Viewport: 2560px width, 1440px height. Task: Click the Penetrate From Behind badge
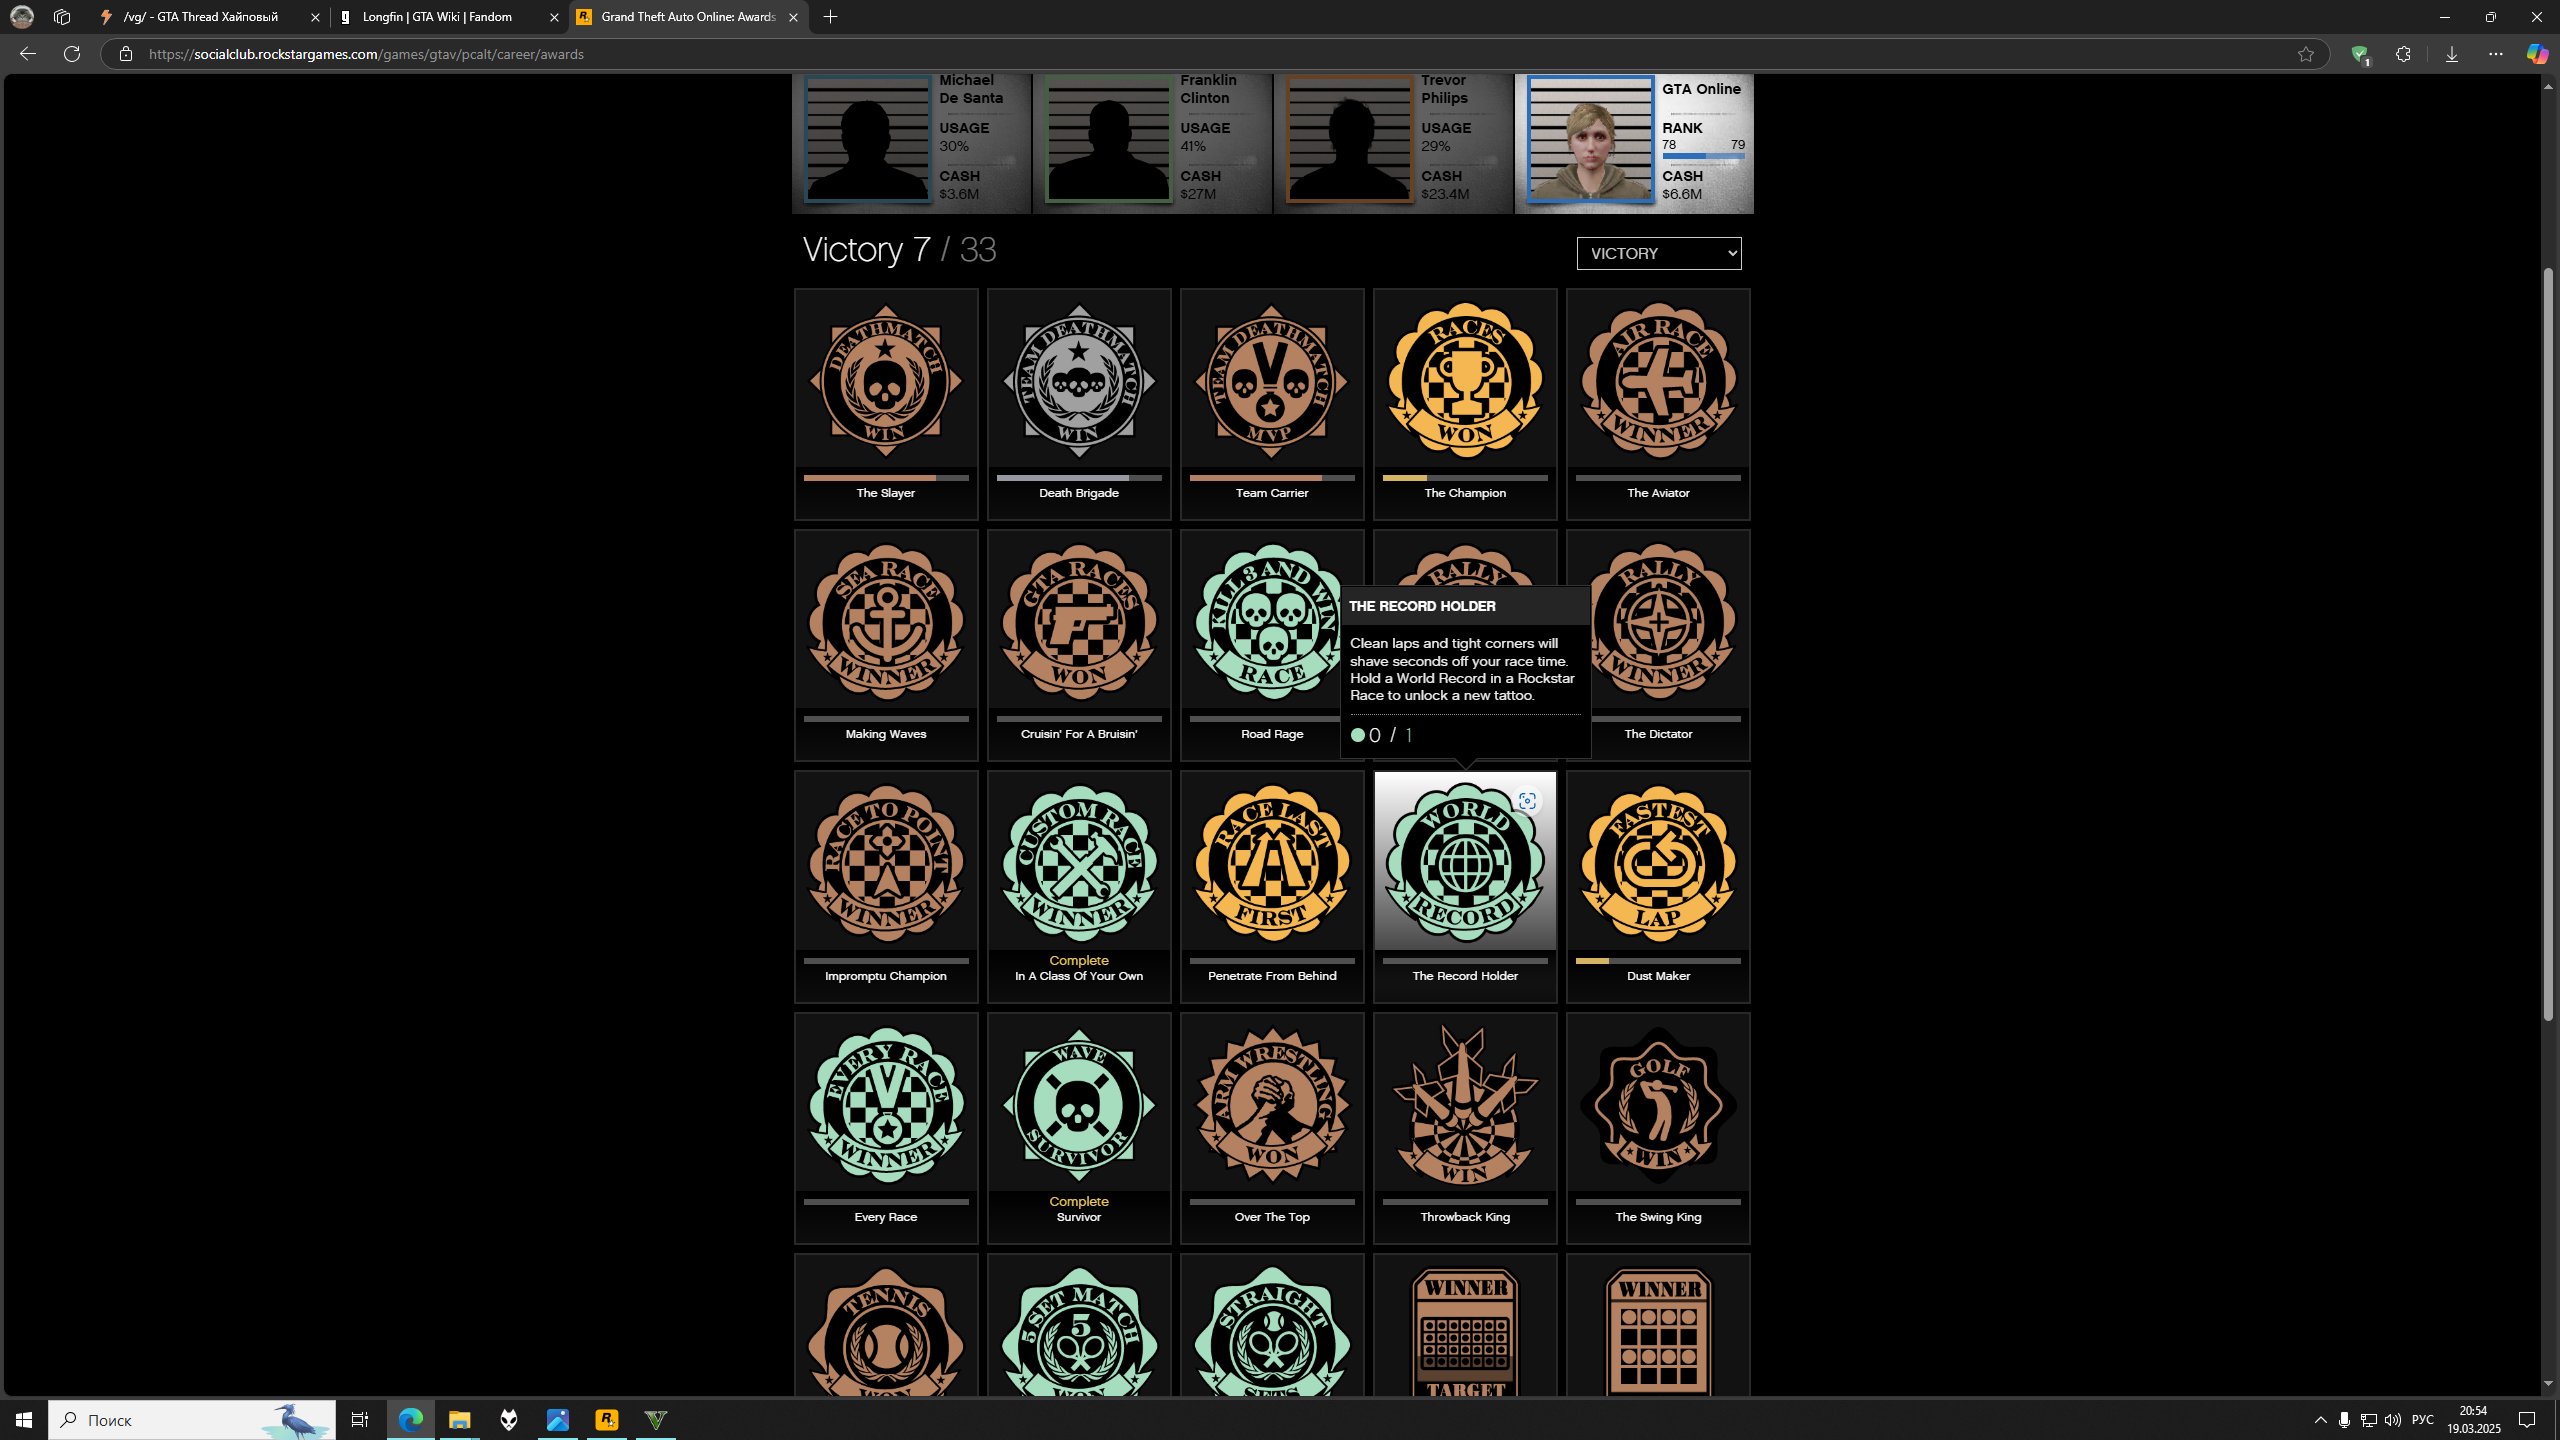[x=1271, y=864]
